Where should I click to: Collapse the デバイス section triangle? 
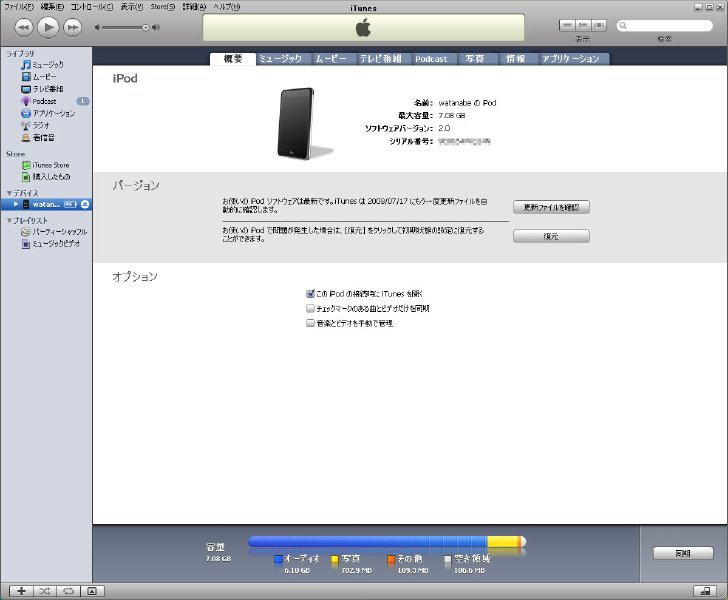coord(9,193)
